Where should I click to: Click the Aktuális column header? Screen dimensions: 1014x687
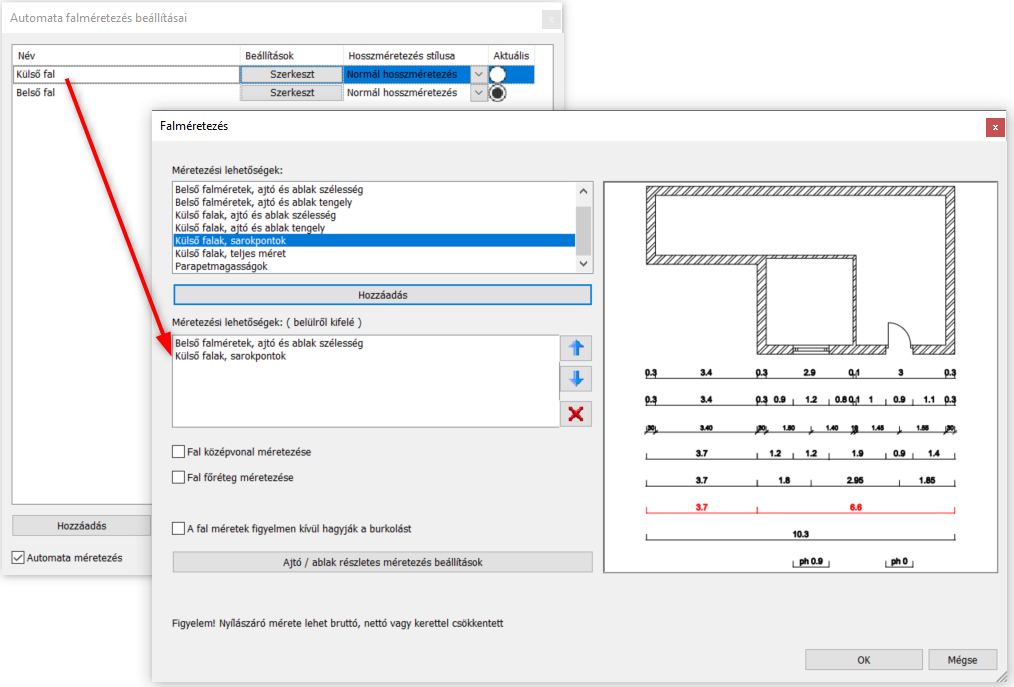(x=511, y=56)
